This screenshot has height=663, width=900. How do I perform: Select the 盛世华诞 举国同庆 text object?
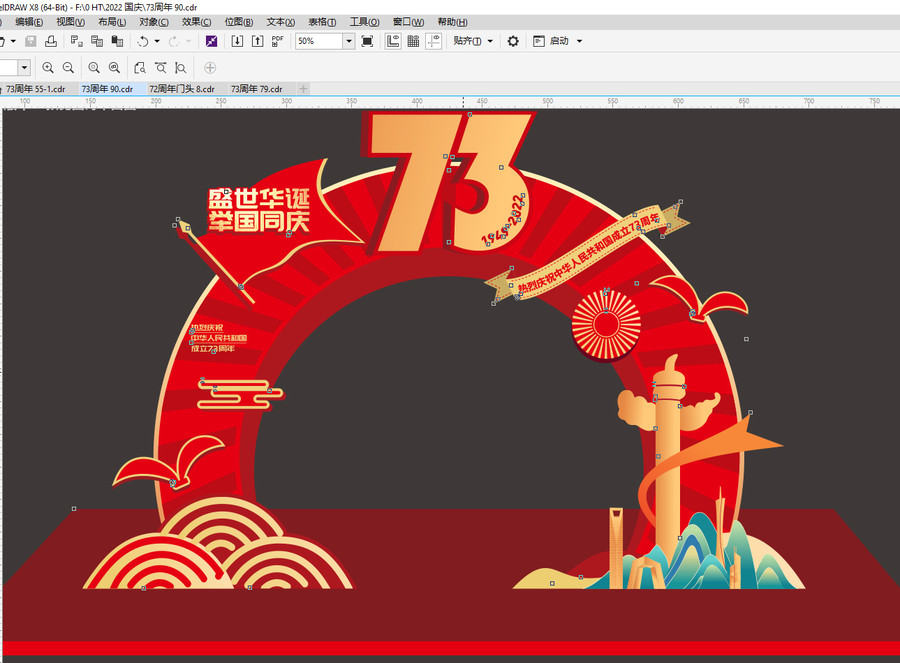point(258,210)
